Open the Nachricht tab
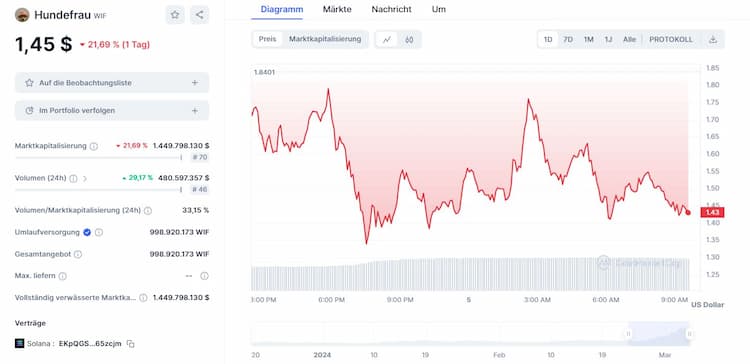 point(391,9)
